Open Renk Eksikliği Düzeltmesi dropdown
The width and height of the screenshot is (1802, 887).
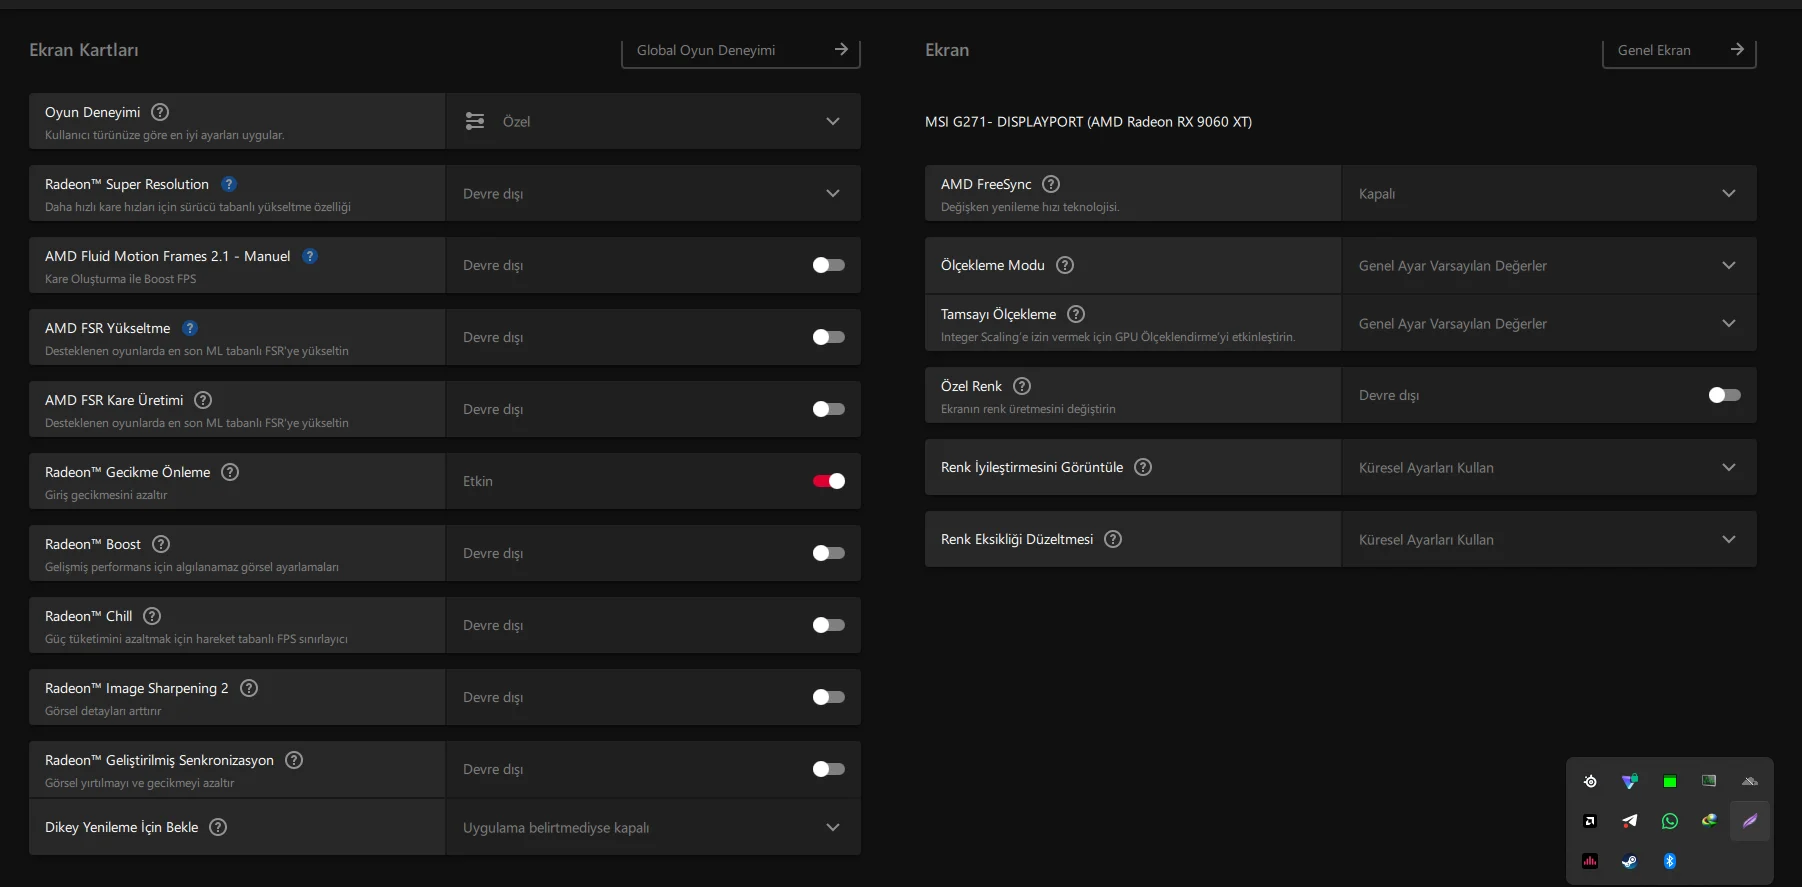tap(1549, 539)
